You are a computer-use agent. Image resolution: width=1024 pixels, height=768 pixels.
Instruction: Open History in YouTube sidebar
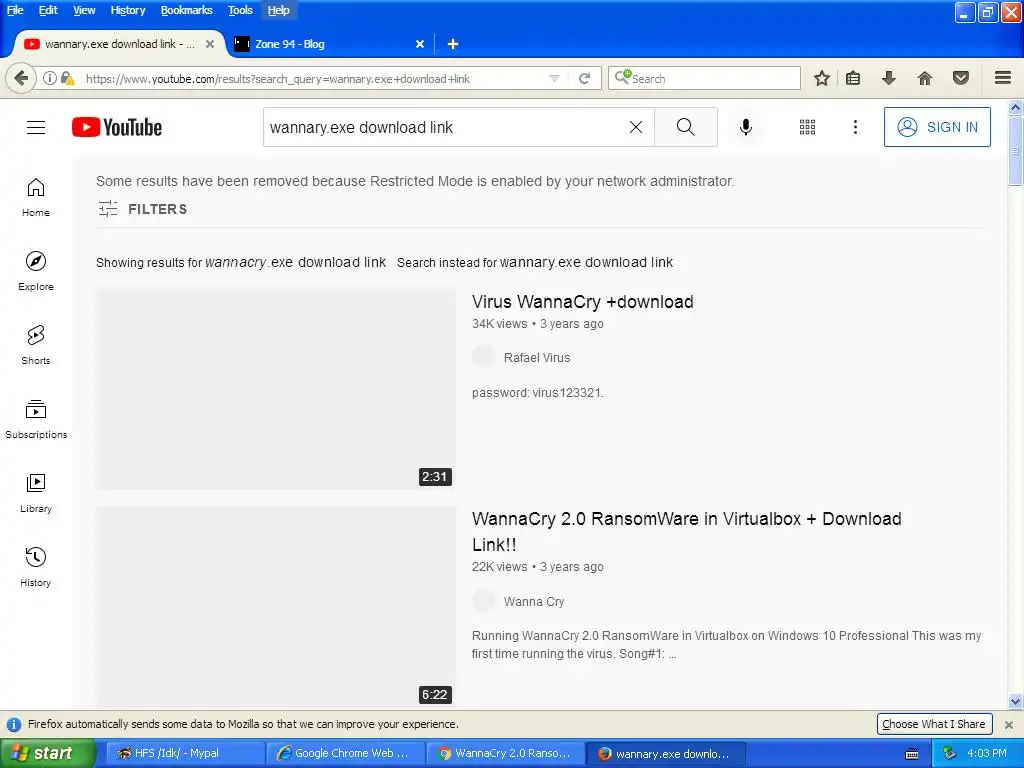coord(36,567)
